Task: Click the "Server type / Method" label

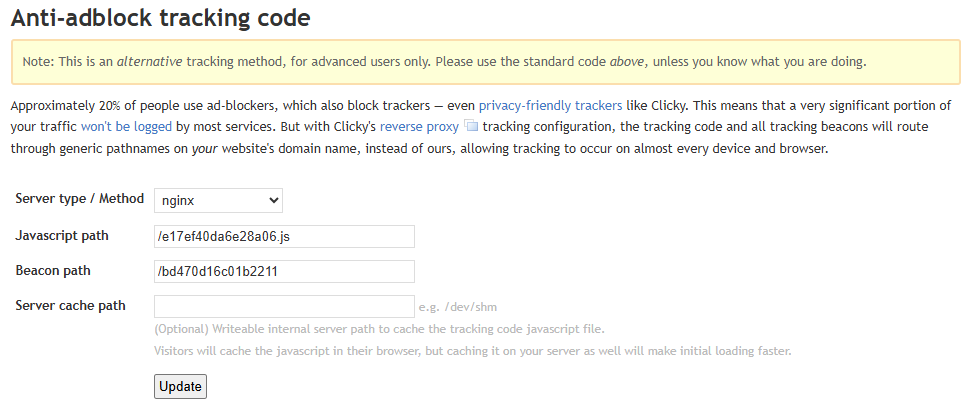Action: (80, 199)
